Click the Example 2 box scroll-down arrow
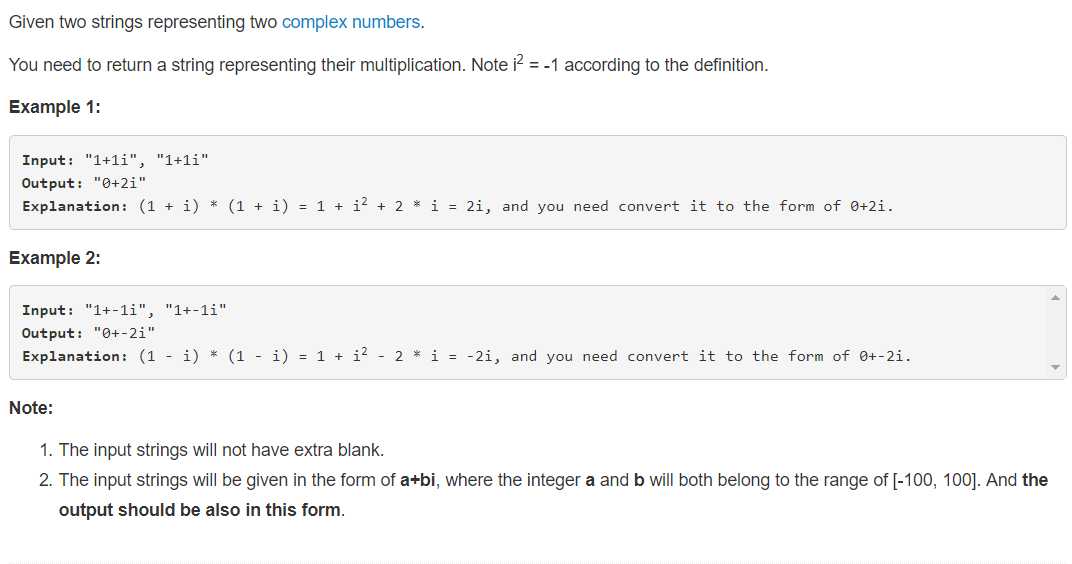 [1055, 367]
